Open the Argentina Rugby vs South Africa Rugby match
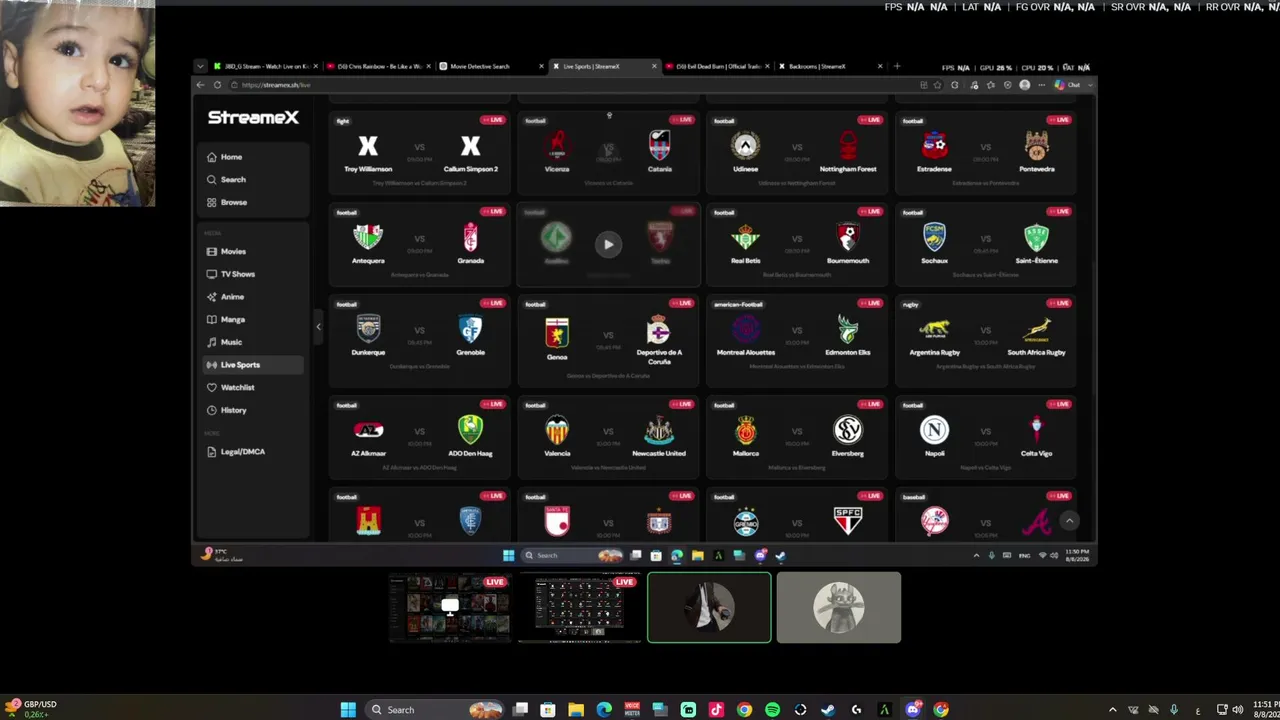 click(x=986, y=341)
